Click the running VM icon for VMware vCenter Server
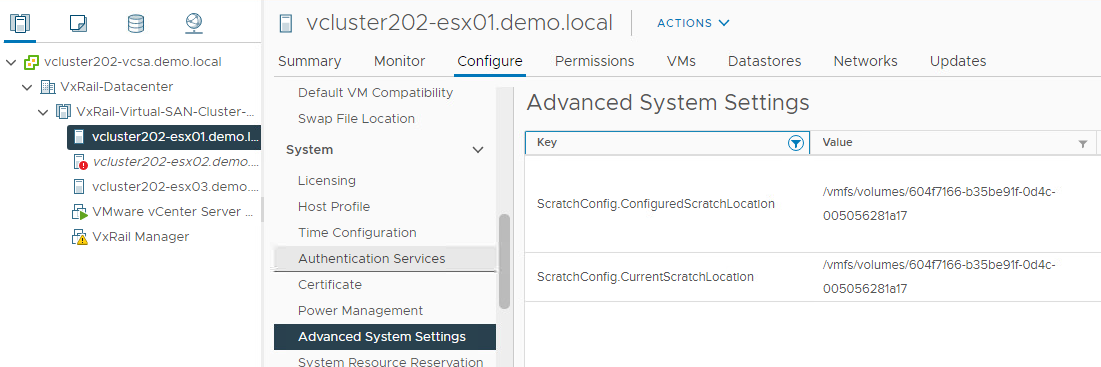1101x367 pixels. pyautogui.click(x=79, y=212)
